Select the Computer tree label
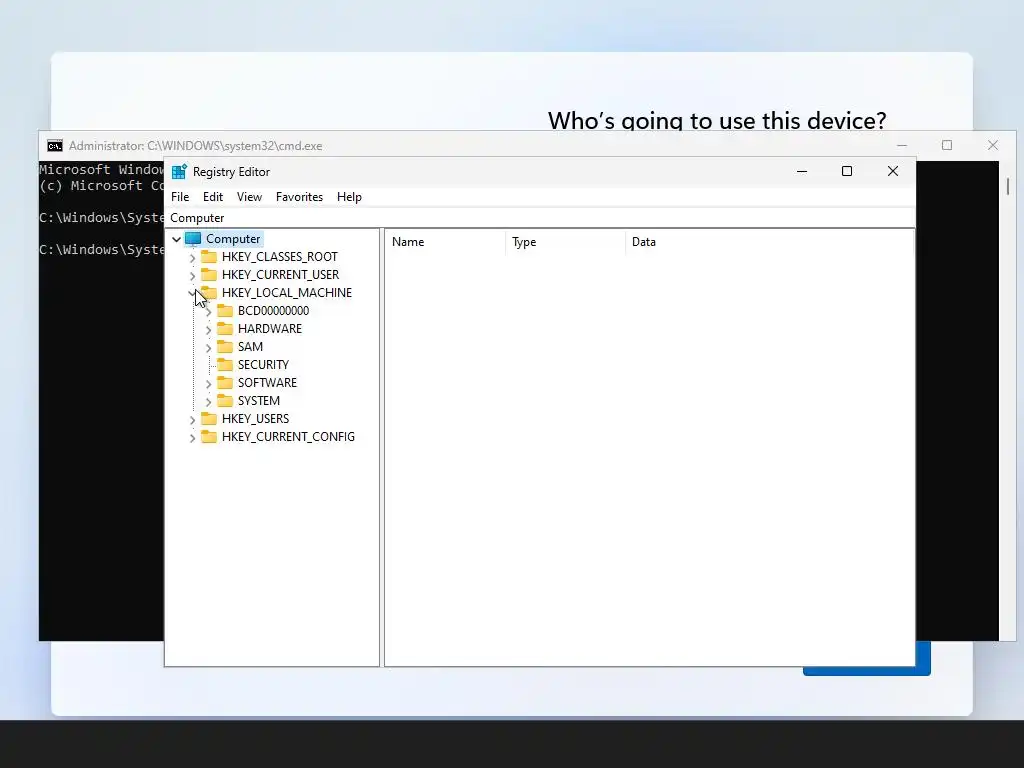The width and height of the screenshot is (1024, 768). coord(233,239)
